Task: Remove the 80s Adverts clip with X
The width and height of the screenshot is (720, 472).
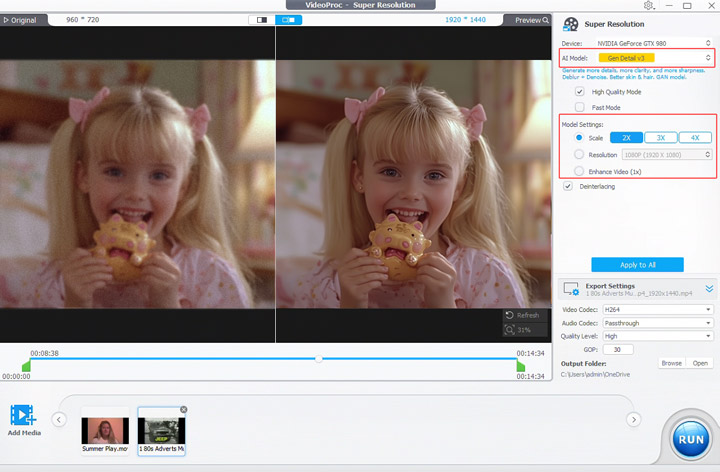Action: (x=183, y=409)
